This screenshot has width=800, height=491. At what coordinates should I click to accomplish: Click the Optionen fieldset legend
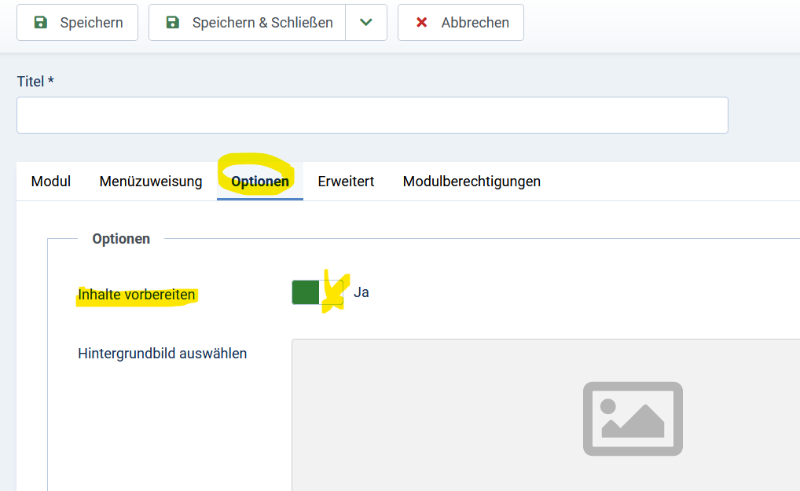[121, 239]
